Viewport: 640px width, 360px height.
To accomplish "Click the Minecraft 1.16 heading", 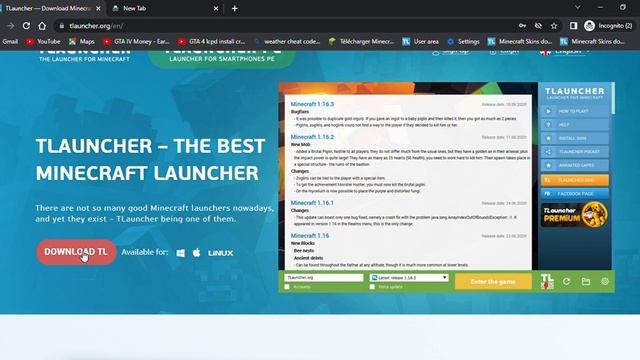I will pos(310,236).
